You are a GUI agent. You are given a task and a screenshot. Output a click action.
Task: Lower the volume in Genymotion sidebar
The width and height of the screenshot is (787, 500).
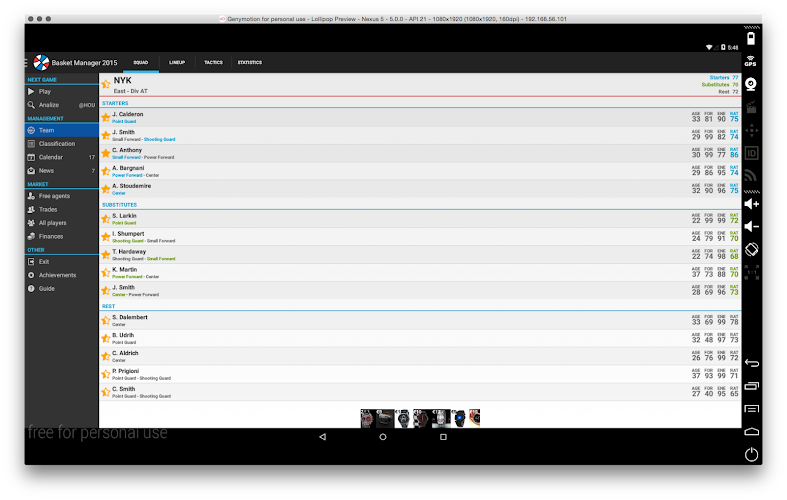click(751, 226)
